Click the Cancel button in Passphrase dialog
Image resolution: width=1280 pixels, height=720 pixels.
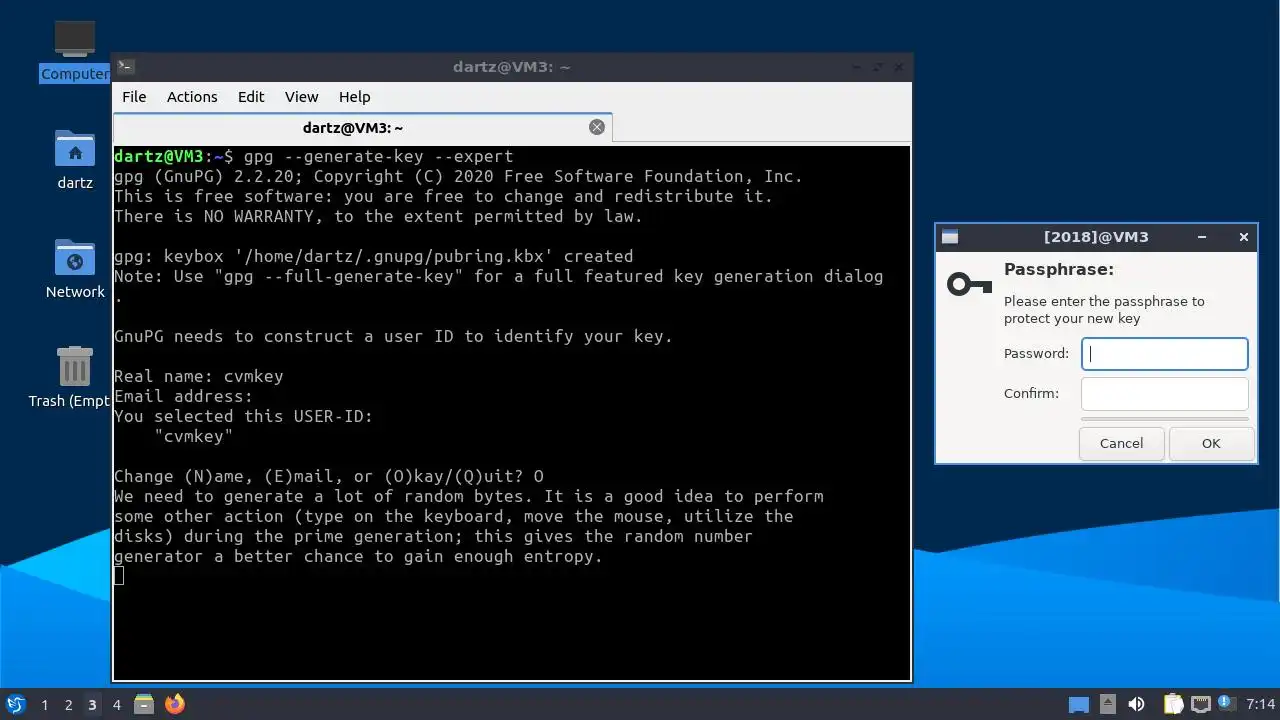tap(1121, 443)
